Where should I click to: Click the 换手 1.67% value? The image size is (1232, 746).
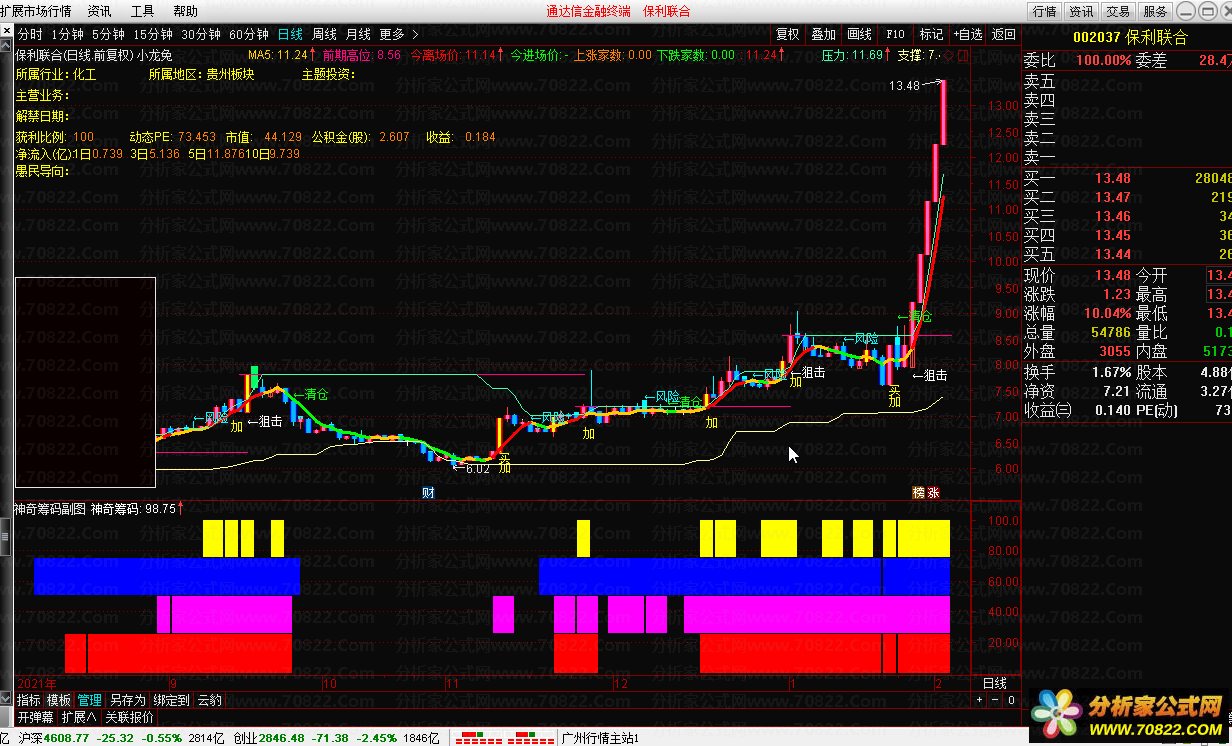[1110, 371]
